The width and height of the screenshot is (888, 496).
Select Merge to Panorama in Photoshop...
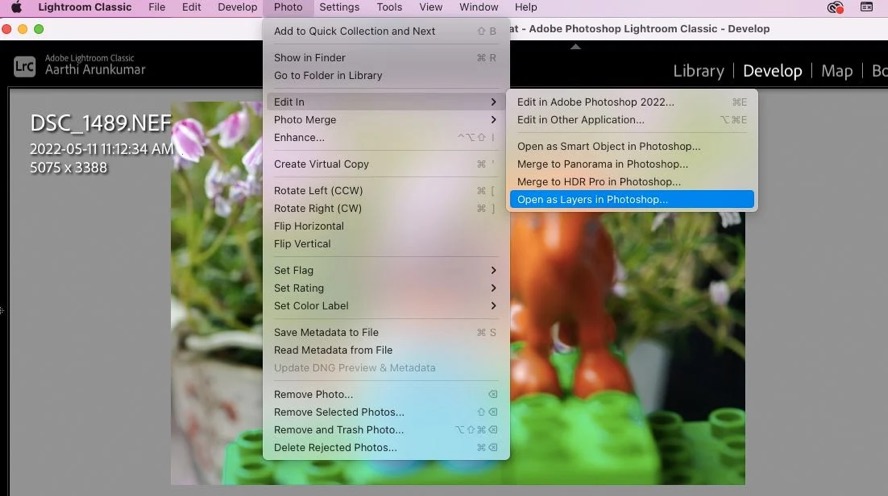(x=631, y=164)
